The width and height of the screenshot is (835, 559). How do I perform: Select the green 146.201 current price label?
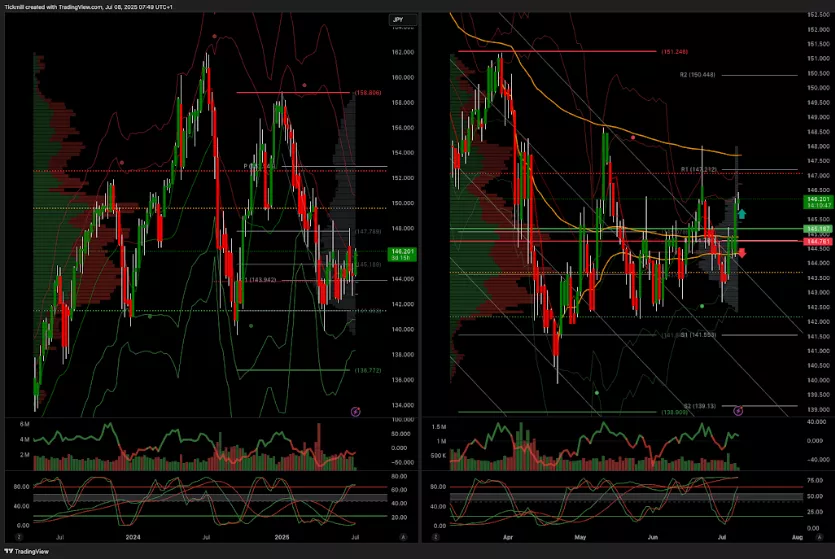pyautogui.click(x=816, y=201)
